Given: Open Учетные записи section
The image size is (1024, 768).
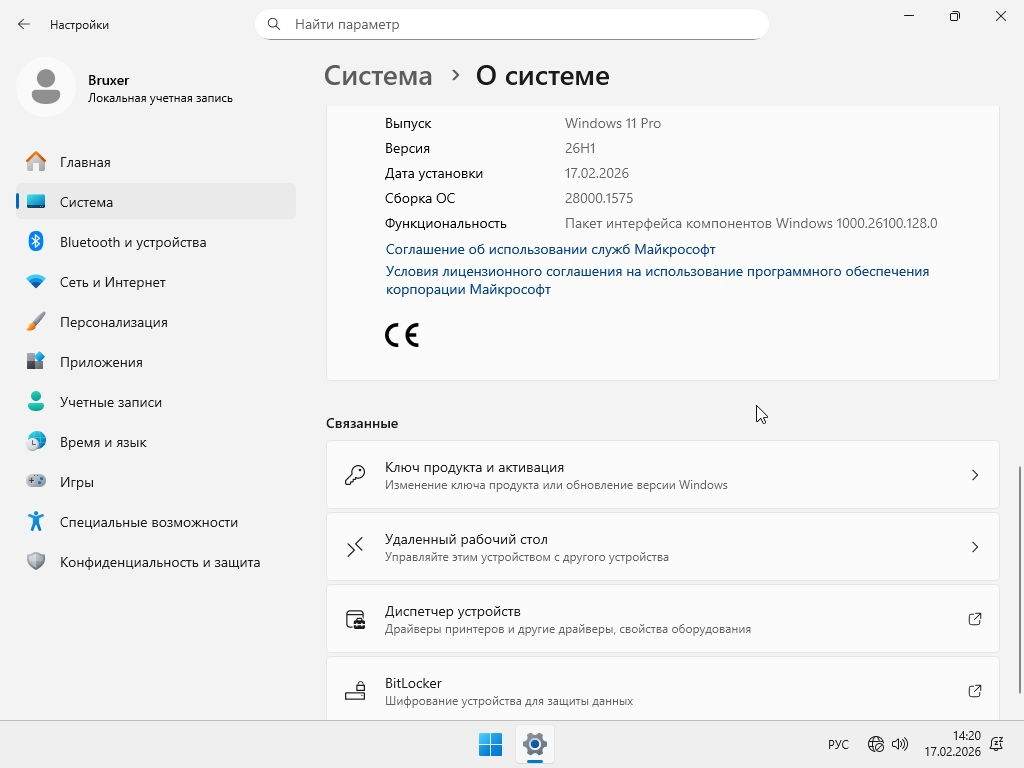Looking at the screenshot, I should click(156, 402).
